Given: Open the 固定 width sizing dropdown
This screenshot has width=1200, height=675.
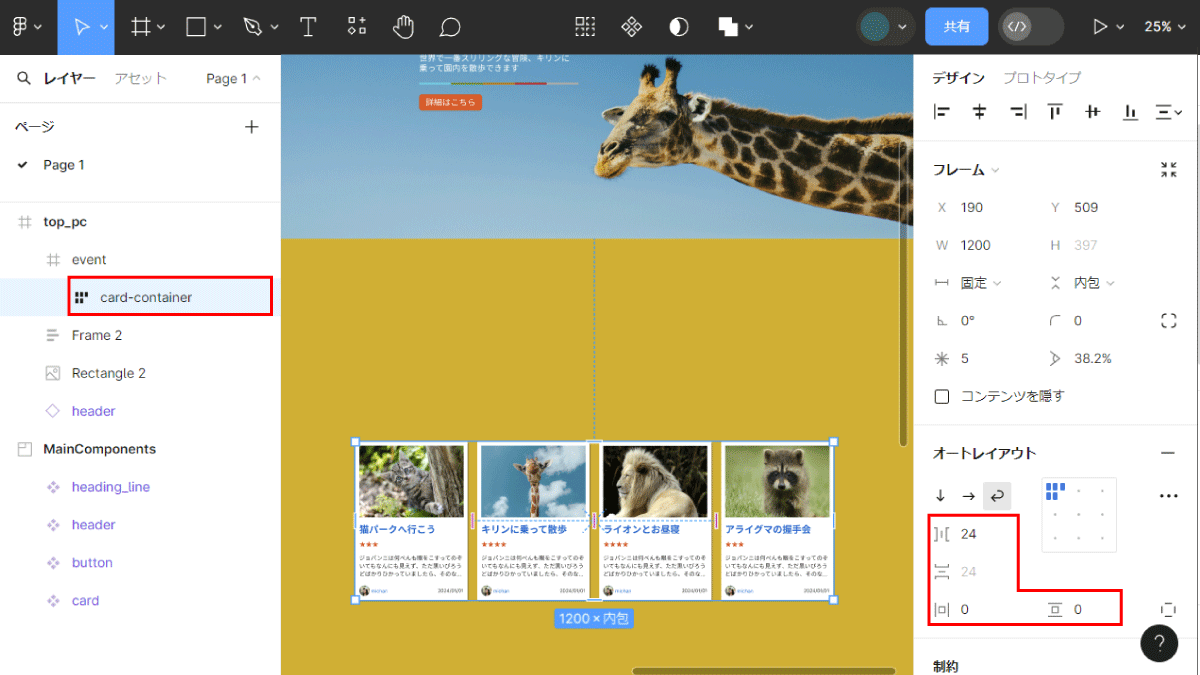Looking at the screenshot, I should pyautogui.click(x=981, y=283).
